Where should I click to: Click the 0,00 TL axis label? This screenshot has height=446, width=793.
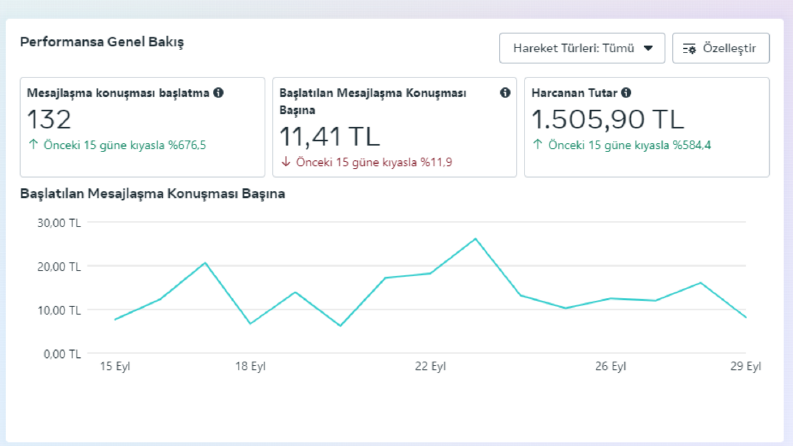62,354
